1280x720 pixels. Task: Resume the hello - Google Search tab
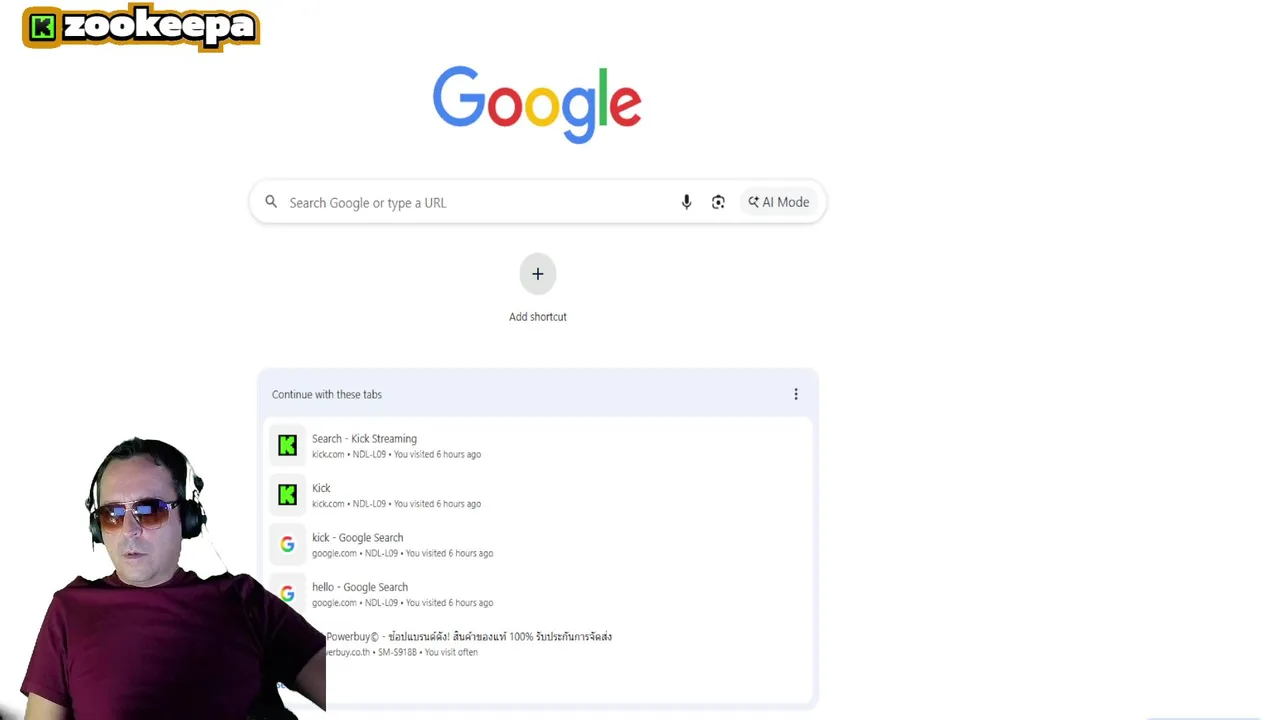coord(538,594)
